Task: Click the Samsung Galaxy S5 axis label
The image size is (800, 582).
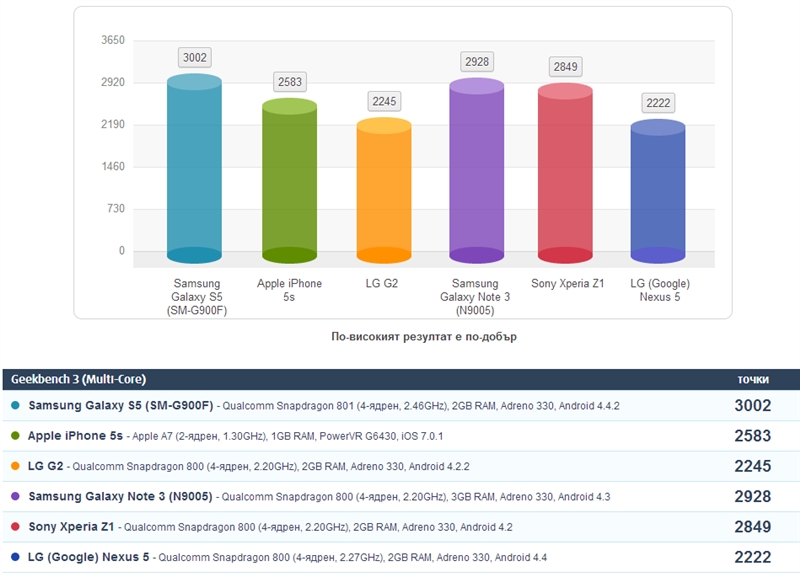Action: [x=196, y=297]
